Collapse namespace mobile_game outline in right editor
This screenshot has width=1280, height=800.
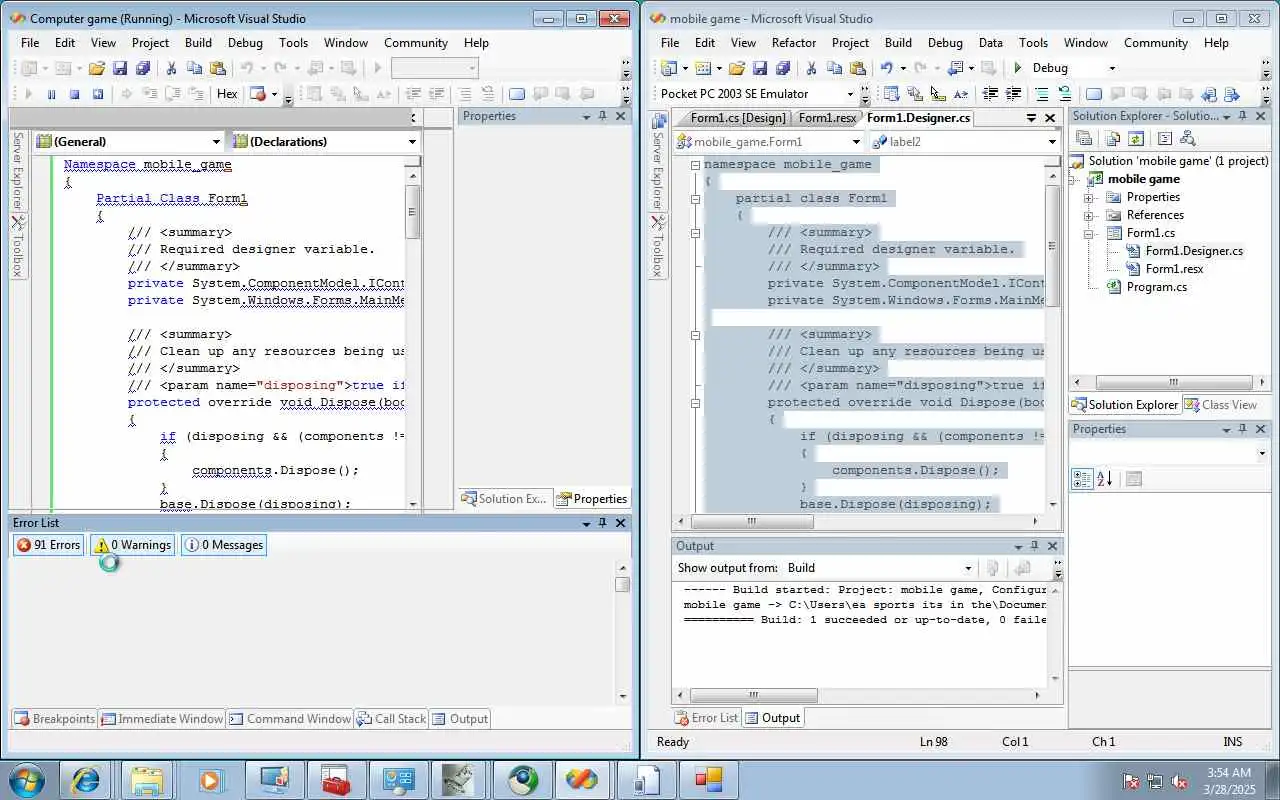click(x=695, y=164)
